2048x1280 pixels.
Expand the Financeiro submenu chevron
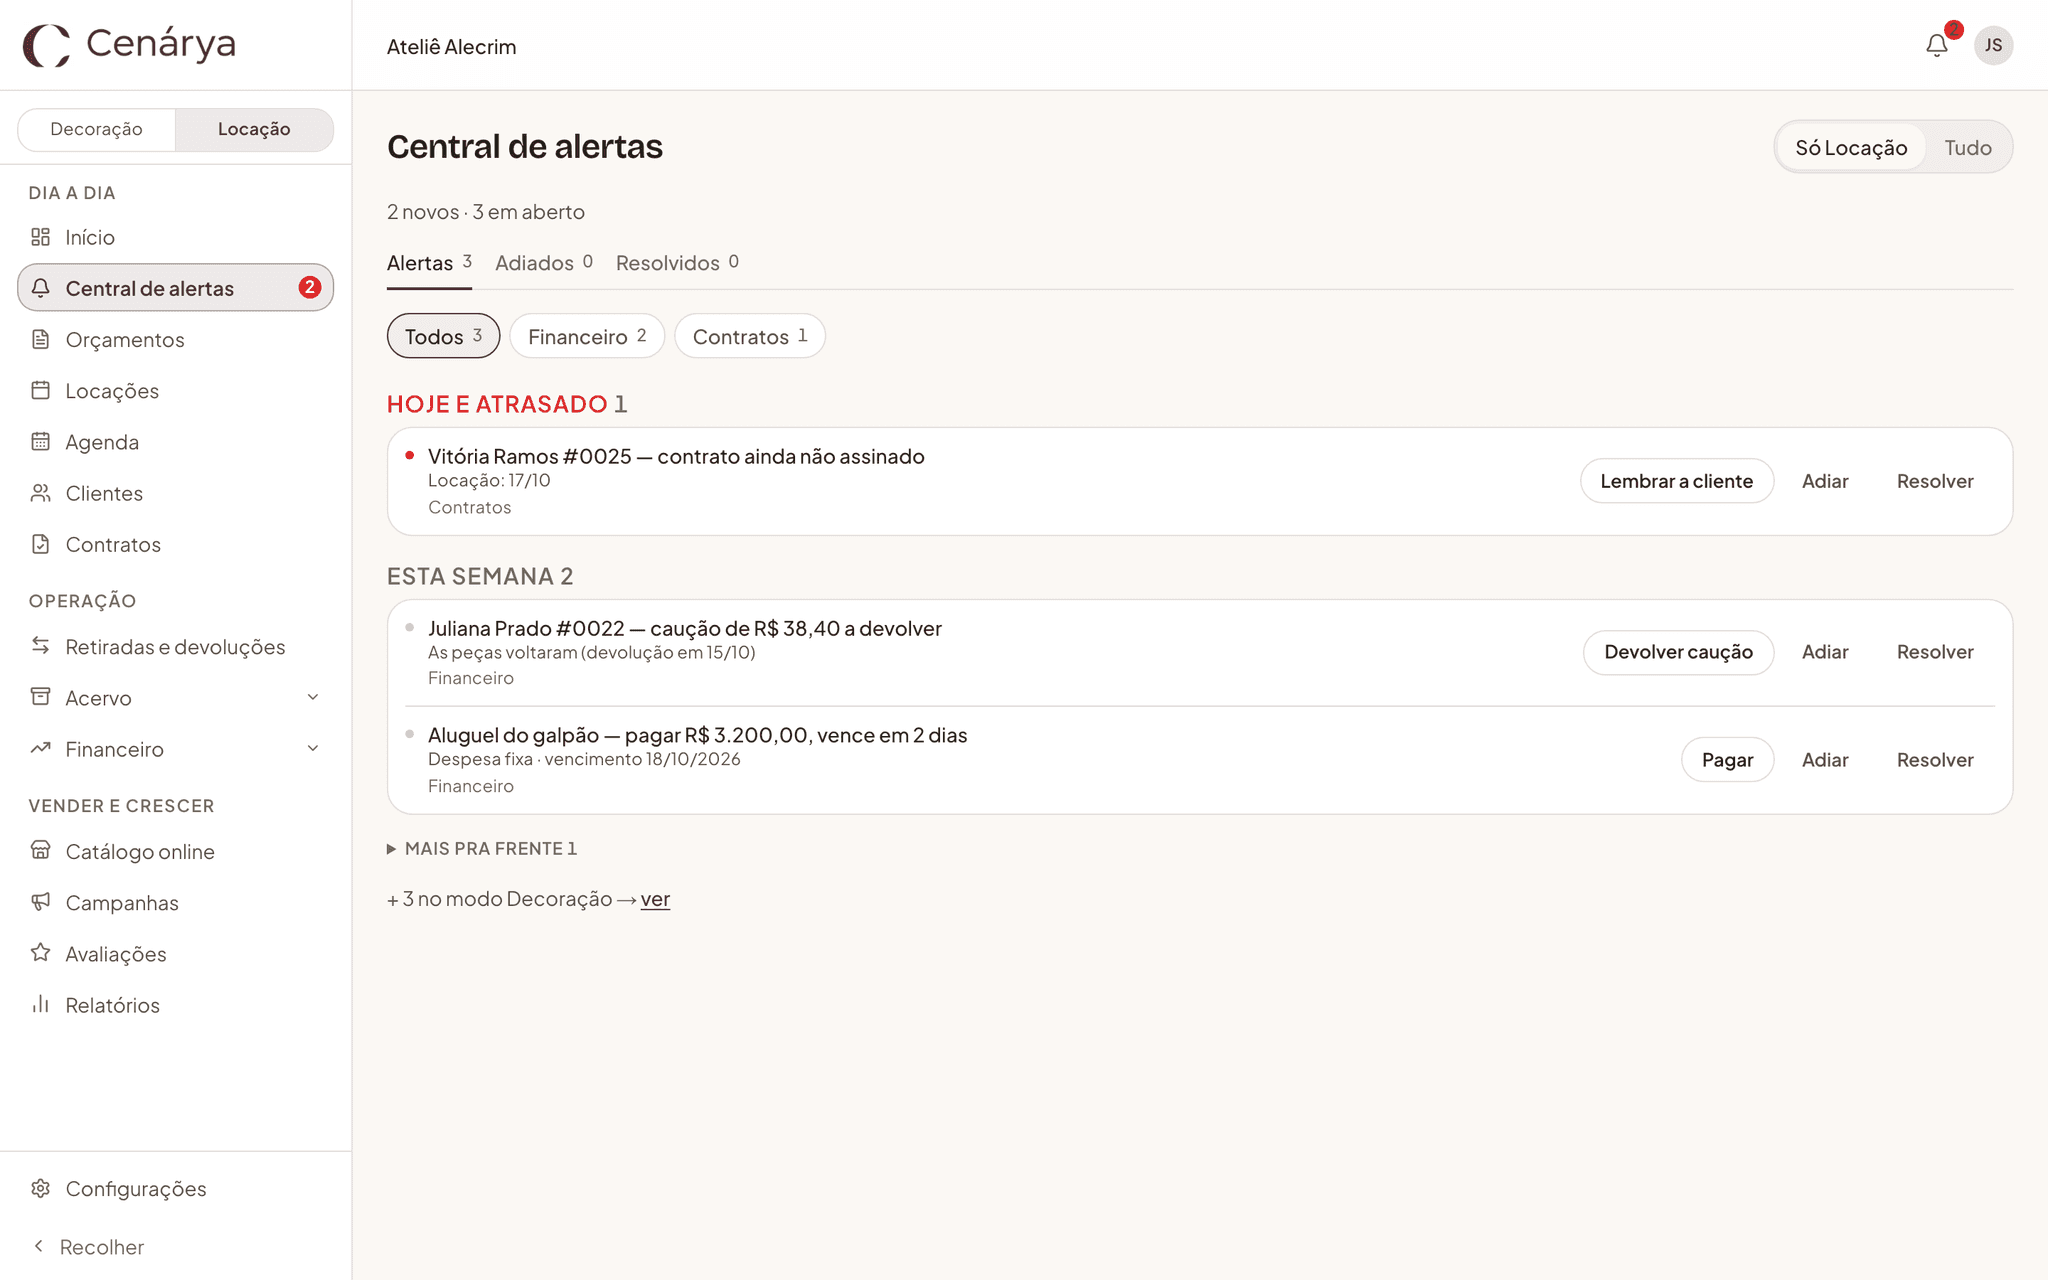click(x=313, y=748)
